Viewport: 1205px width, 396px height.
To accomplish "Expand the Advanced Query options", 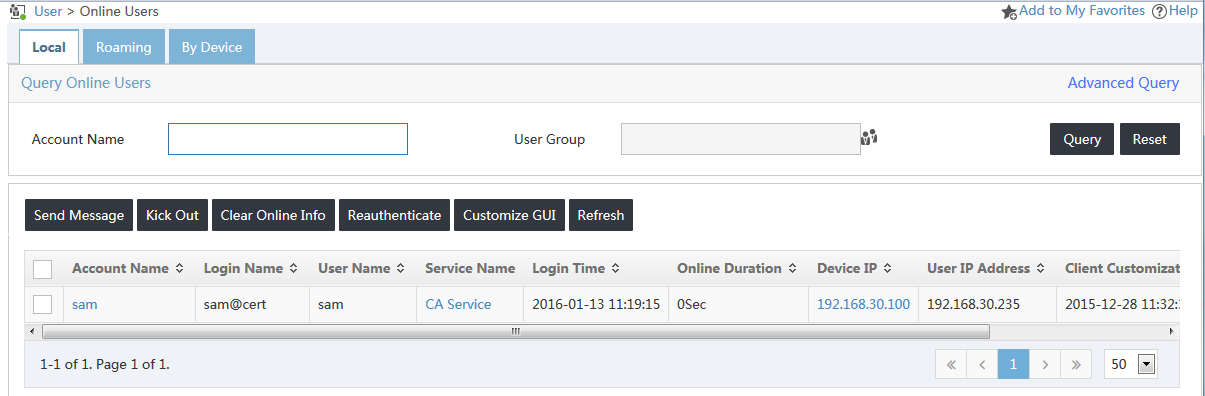I will coord(1123,83).
